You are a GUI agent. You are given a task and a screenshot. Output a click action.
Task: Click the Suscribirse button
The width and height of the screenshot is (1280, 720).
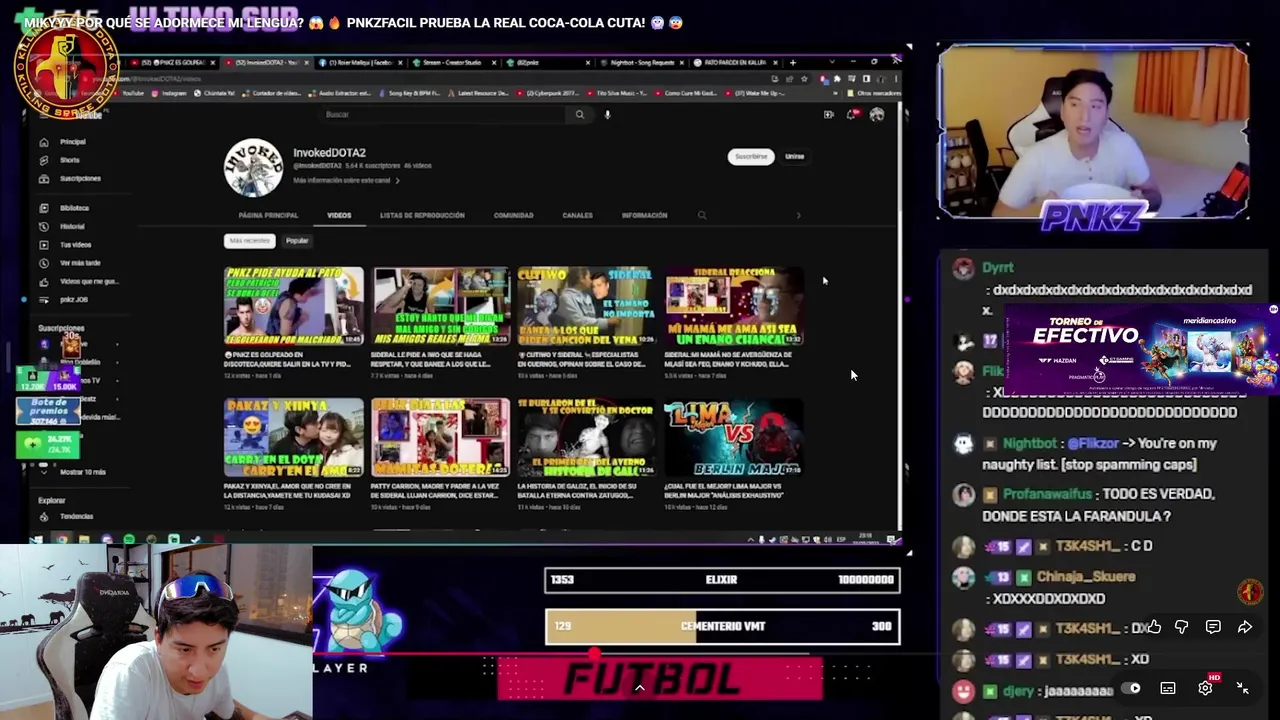click(751, 156)
